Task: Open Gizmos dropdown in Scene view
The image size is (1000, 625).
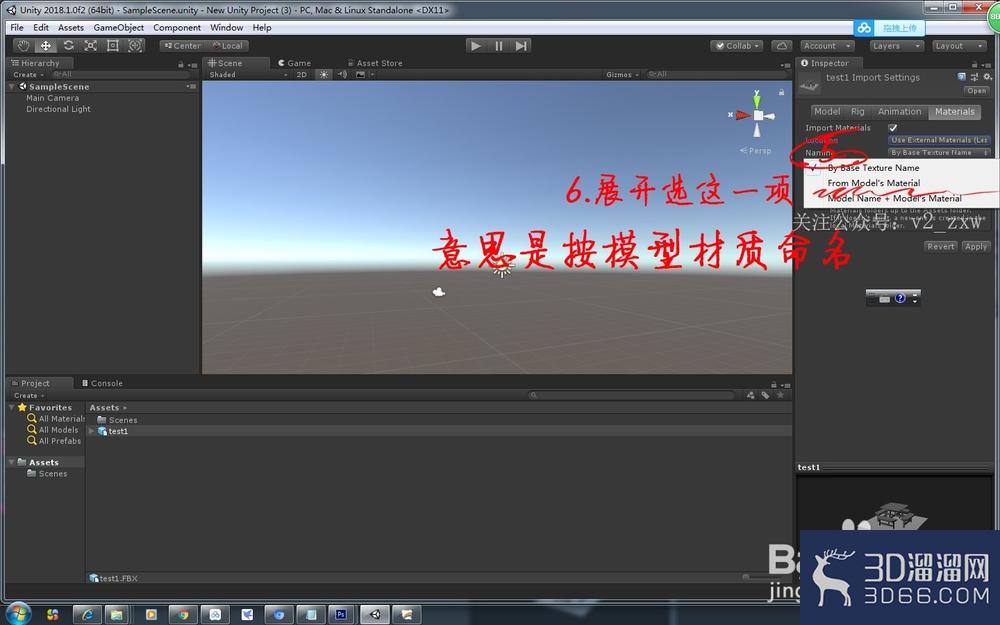Action: point(622,75)
